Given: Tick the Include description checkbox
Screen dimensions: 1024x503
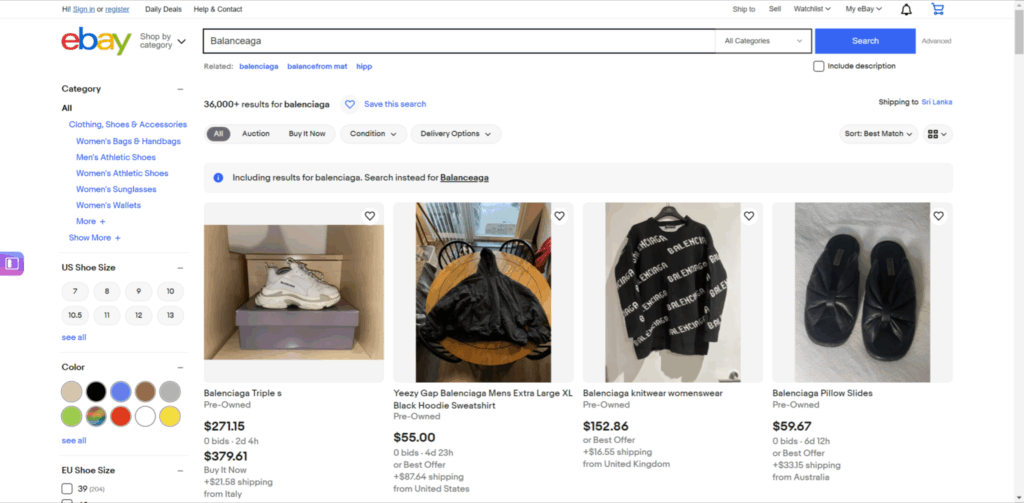Looking at the screenshot, I should click(x=818, y=66).
